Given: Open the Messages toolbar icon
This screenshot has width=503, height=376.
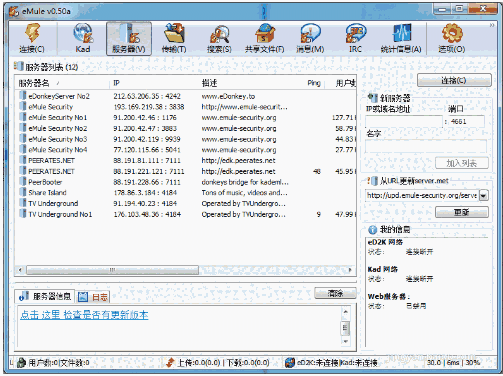Looking at the screenshot, I should click(310, 33).
